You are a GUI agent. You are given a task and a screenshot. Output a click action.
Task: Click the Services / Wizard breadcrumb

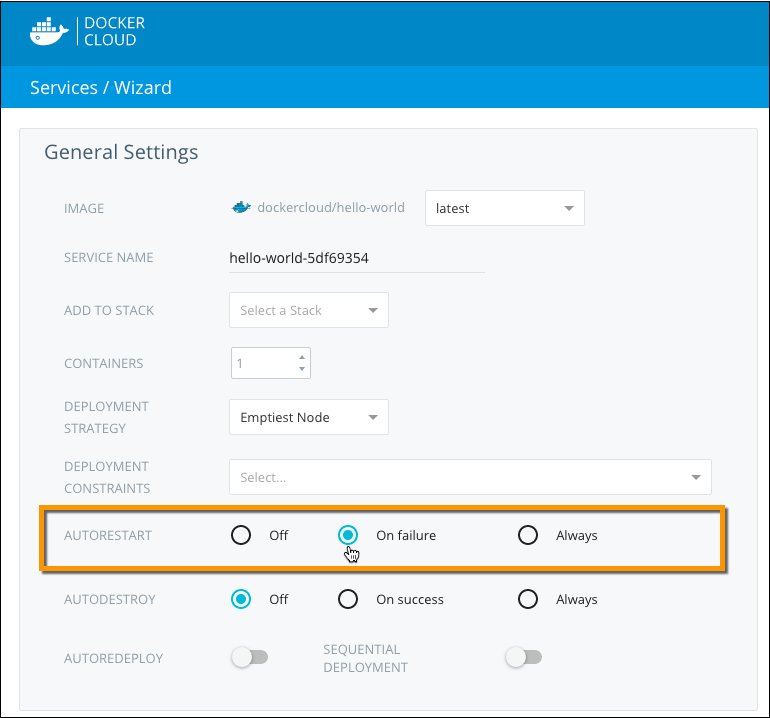[101, 88]
